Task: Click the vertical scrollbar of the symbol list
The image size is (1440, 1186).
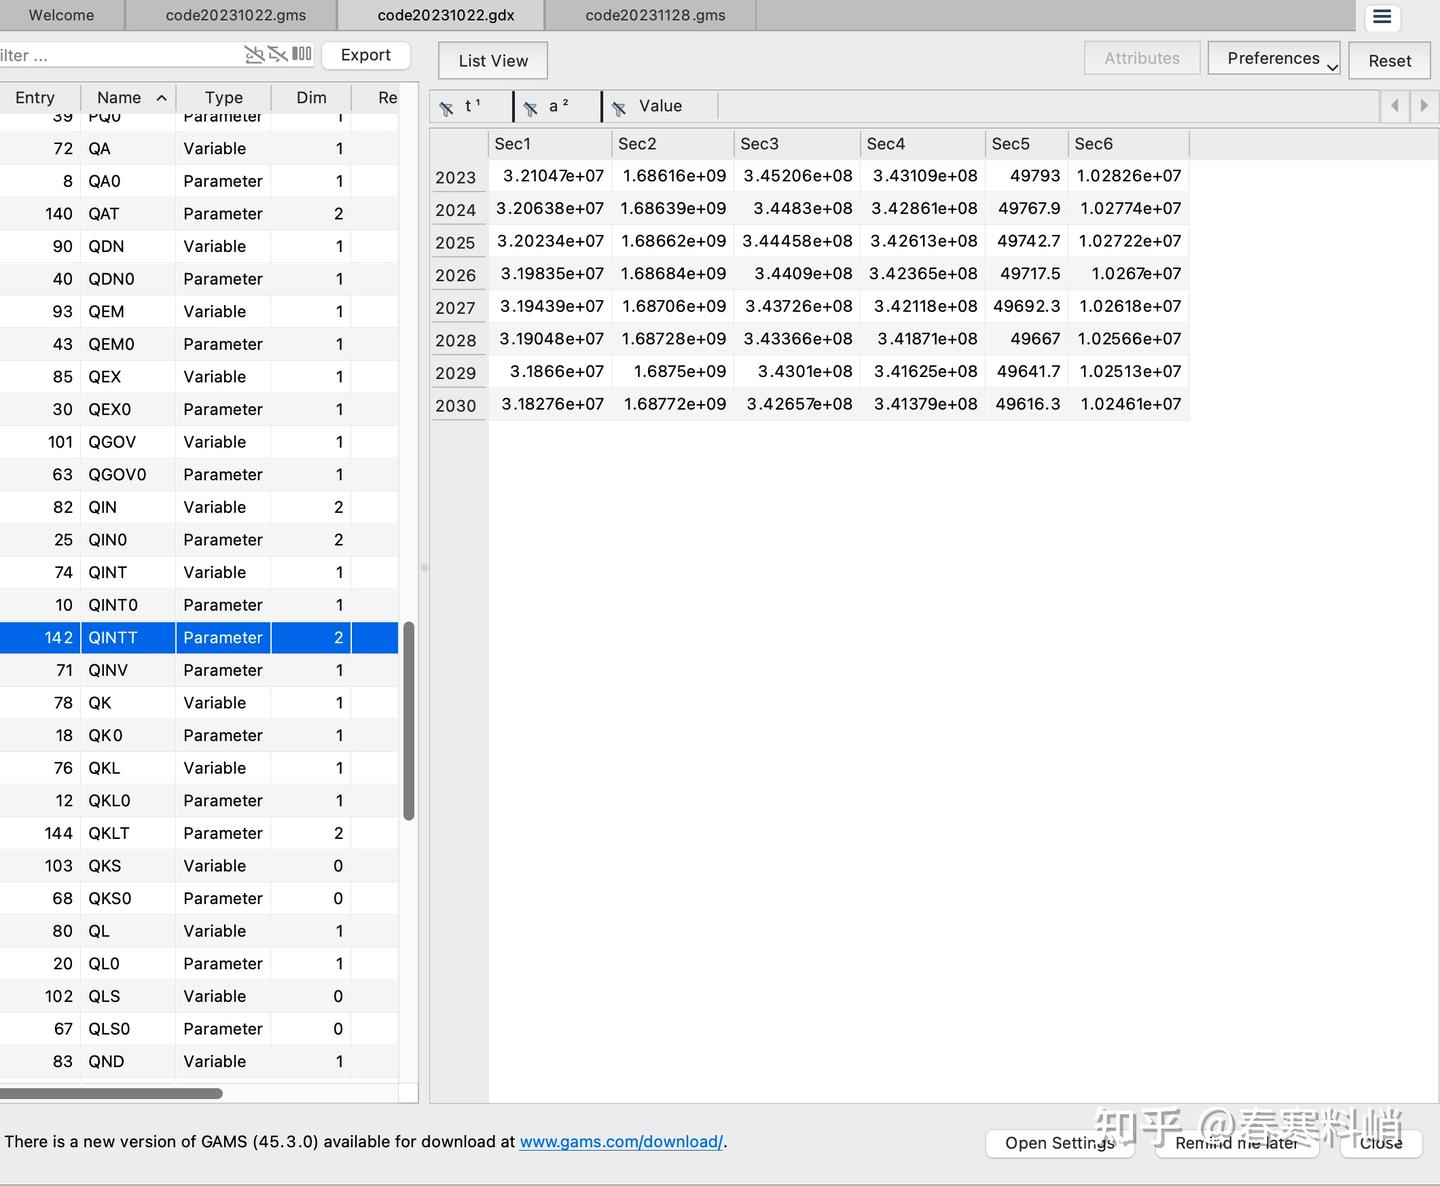Action: point(408,720)
